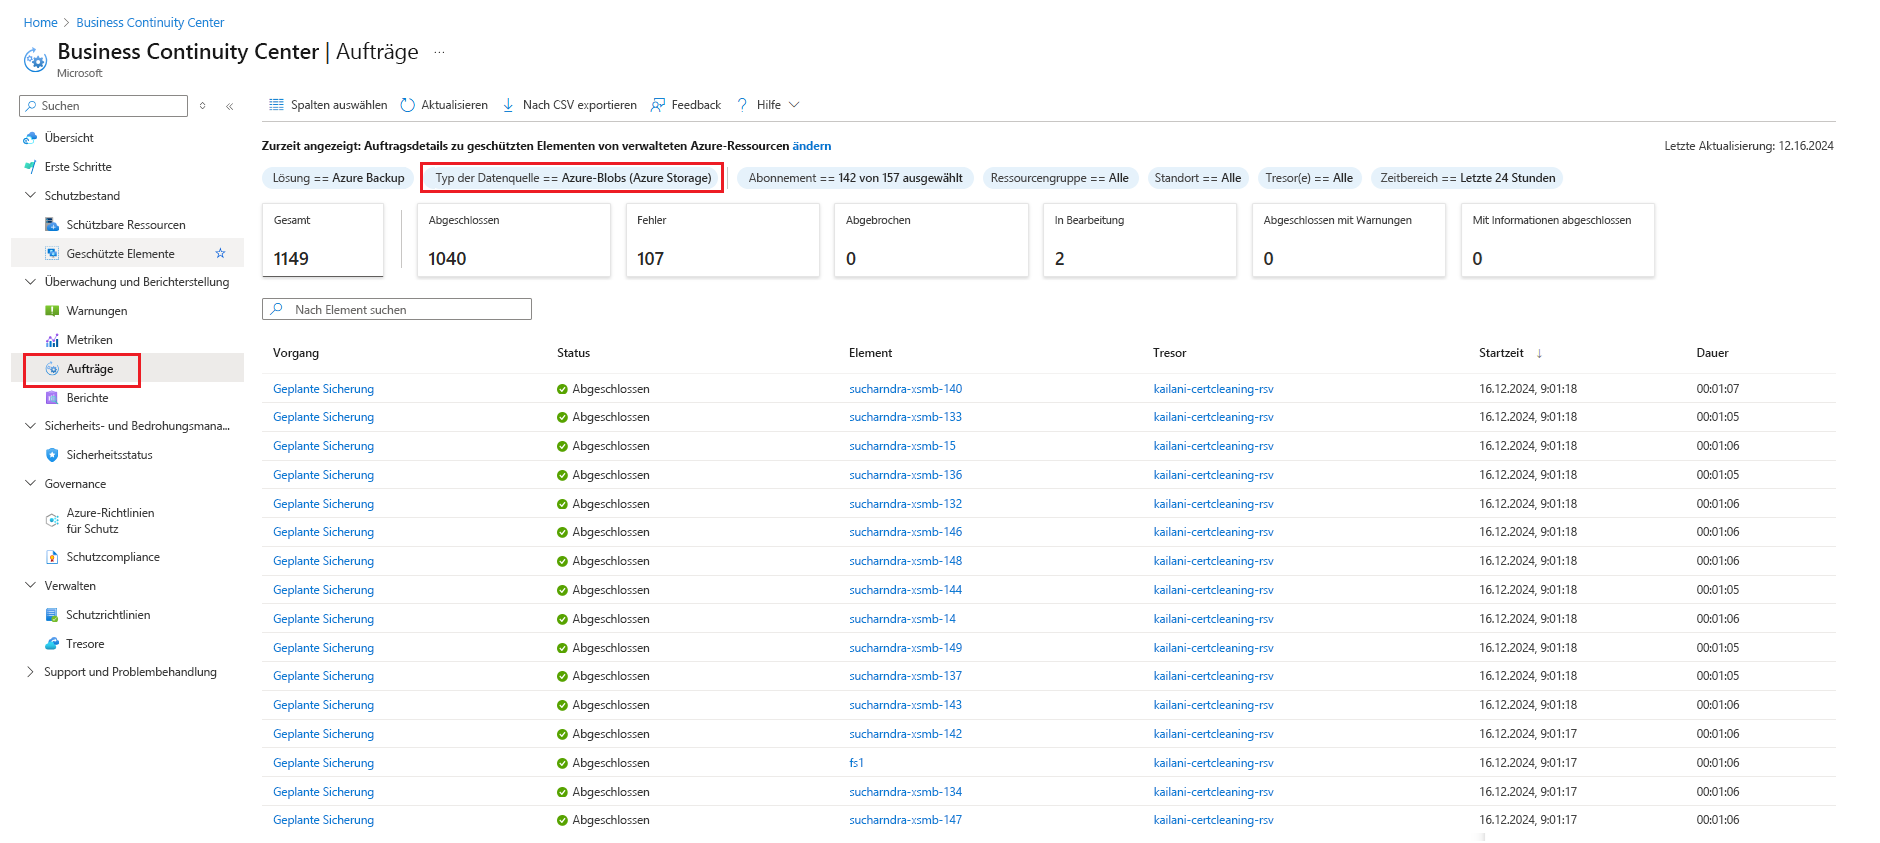The width and height of the screenshot is (1880, 843).
Task: Click the Berichte report icon
Action: (x=52, y=398)
